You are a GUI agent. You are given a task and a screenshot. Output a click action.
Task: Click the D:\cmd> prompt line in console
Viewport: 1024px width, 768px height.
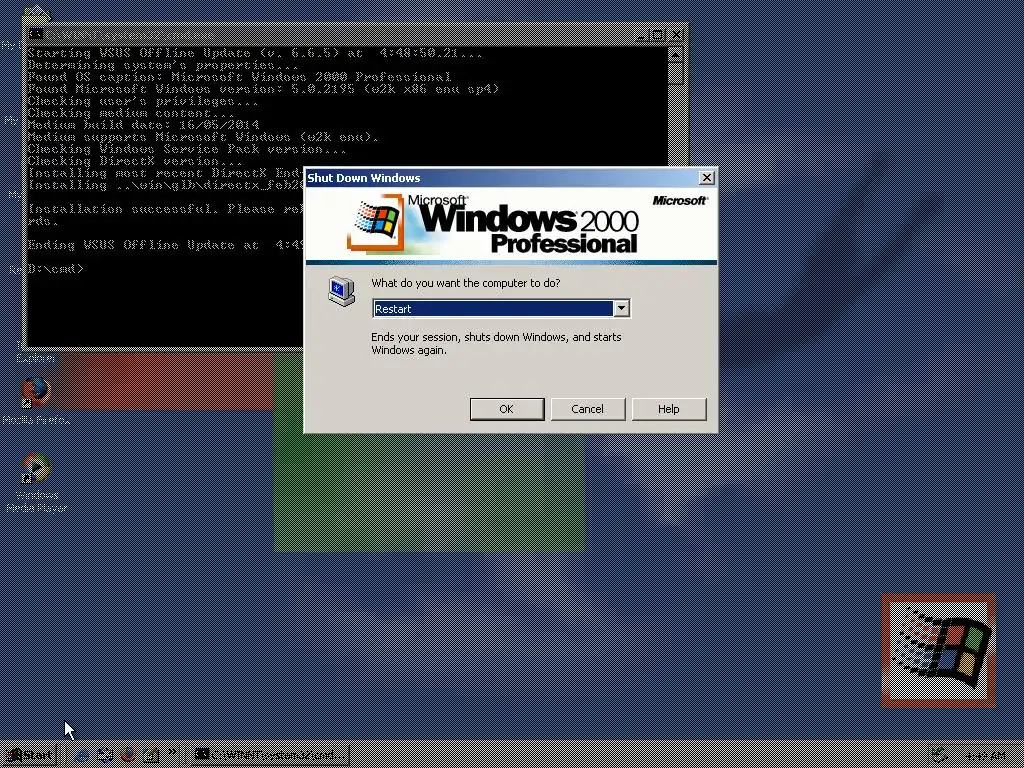(x=56, y=268)
